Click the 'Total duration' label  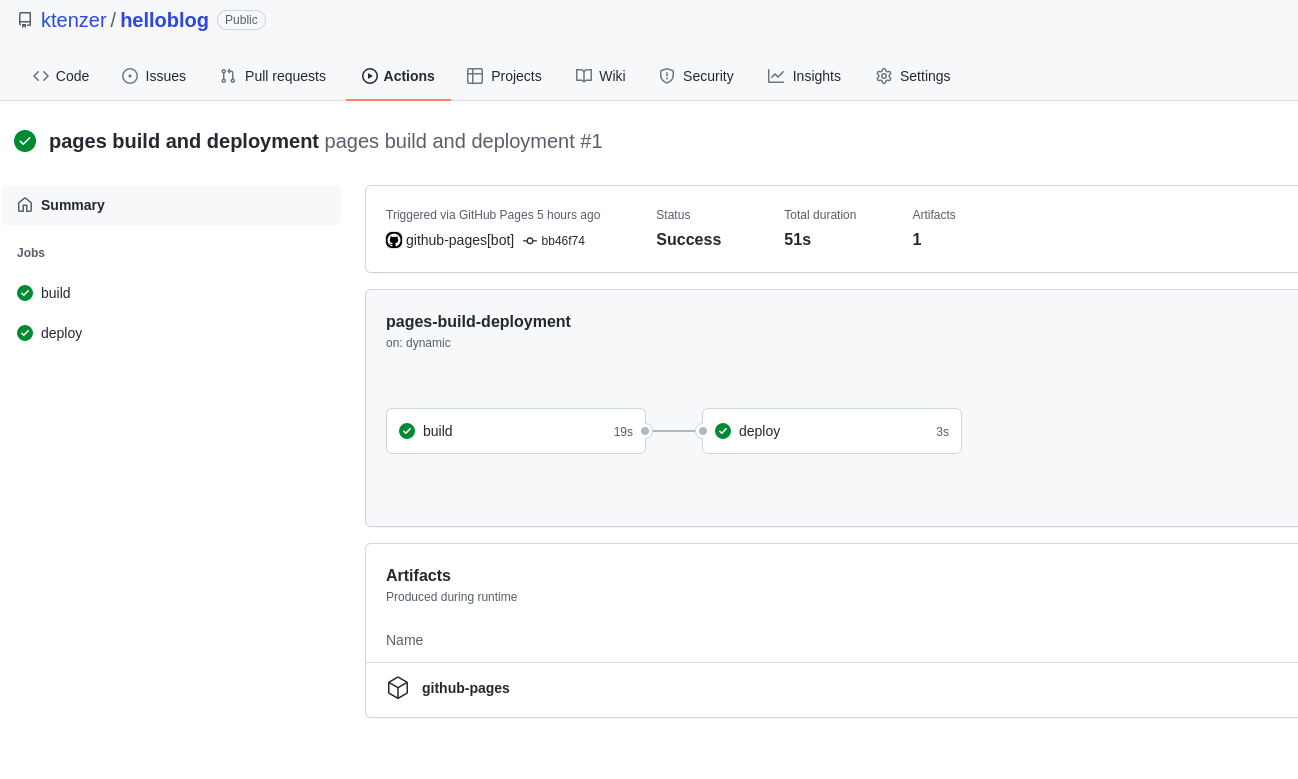point(820,215)
